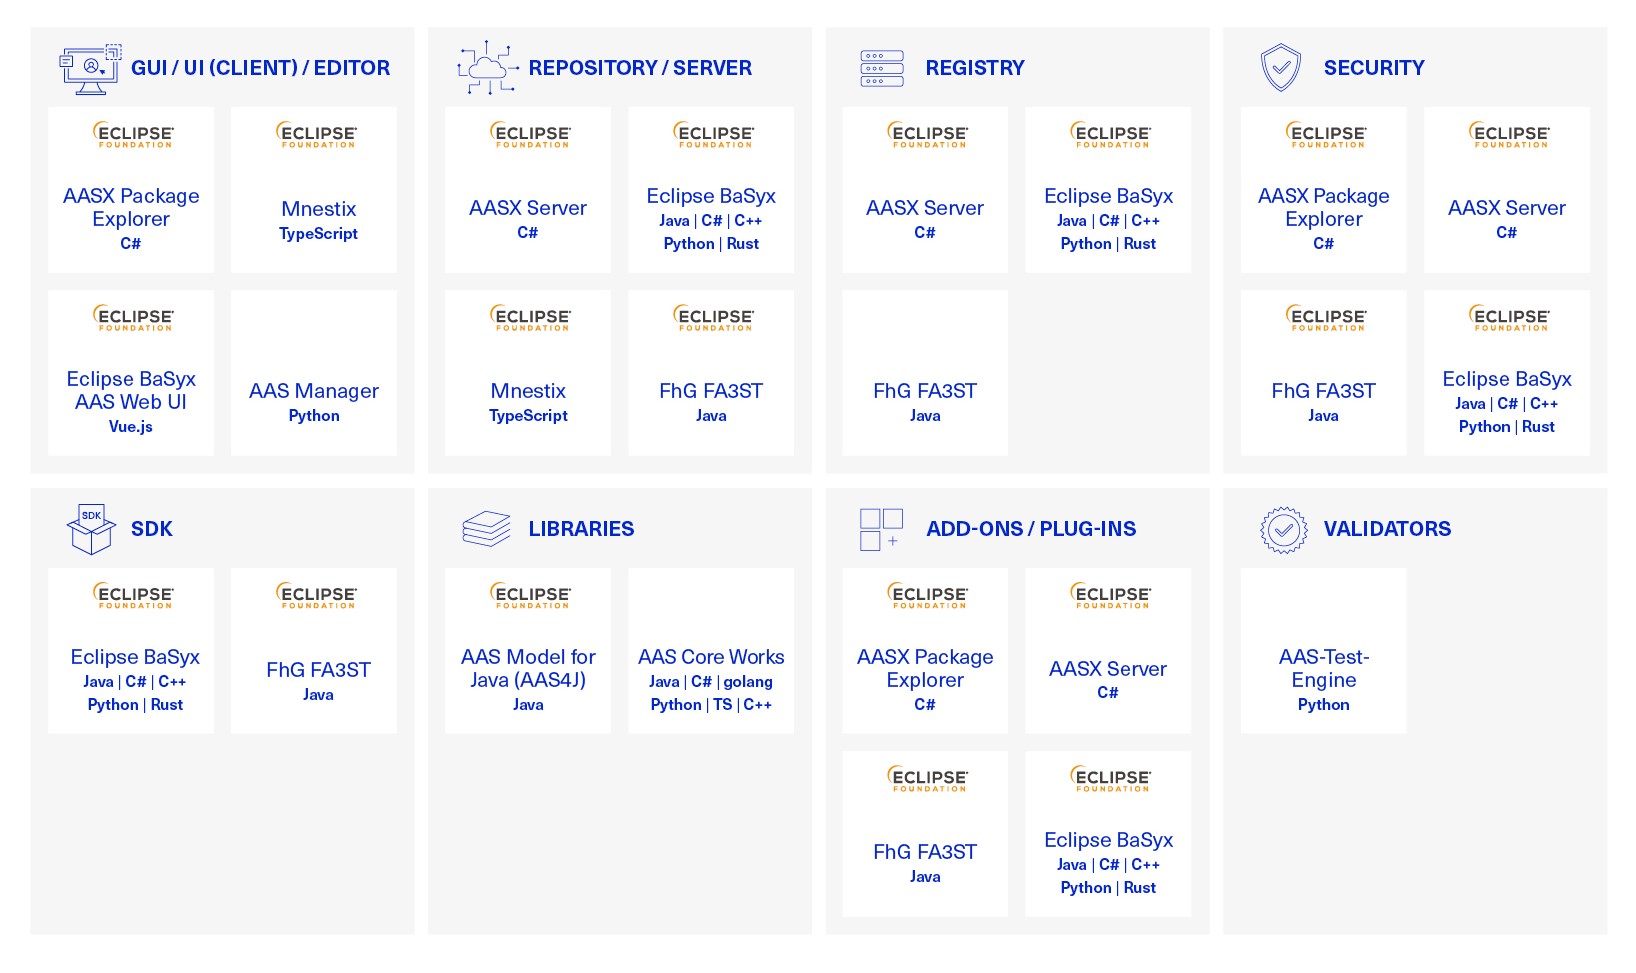Image resolution: width=1636 pixels, height=973 pixels.
Task: Click the ADD-ONS / PLUG-INS heading
Action: tap(1031, 529)
